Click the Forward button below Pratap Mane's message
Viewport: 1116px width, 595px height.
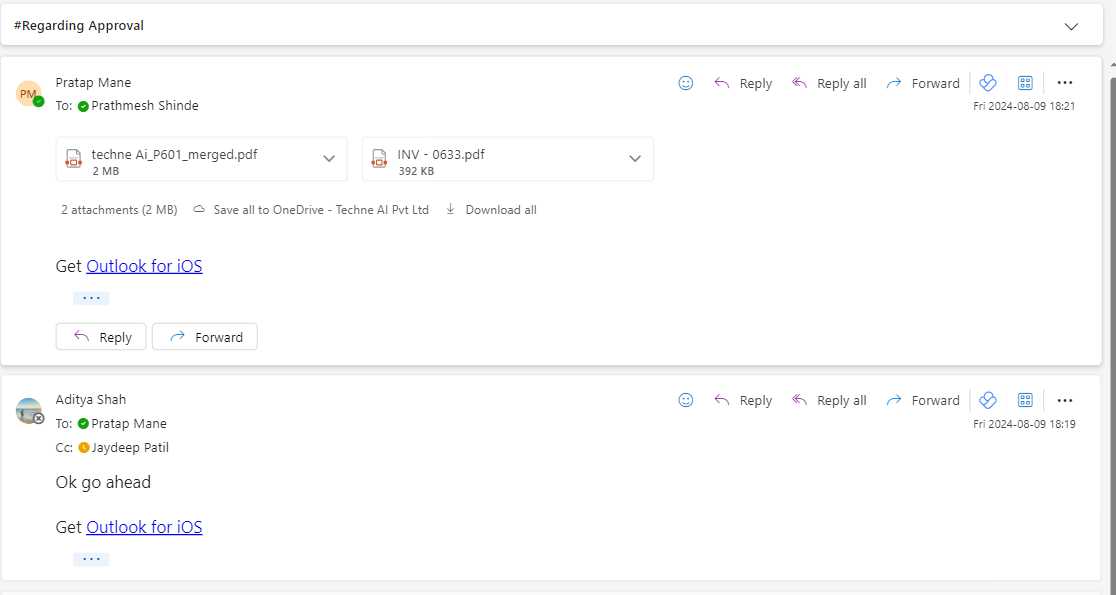205,337
